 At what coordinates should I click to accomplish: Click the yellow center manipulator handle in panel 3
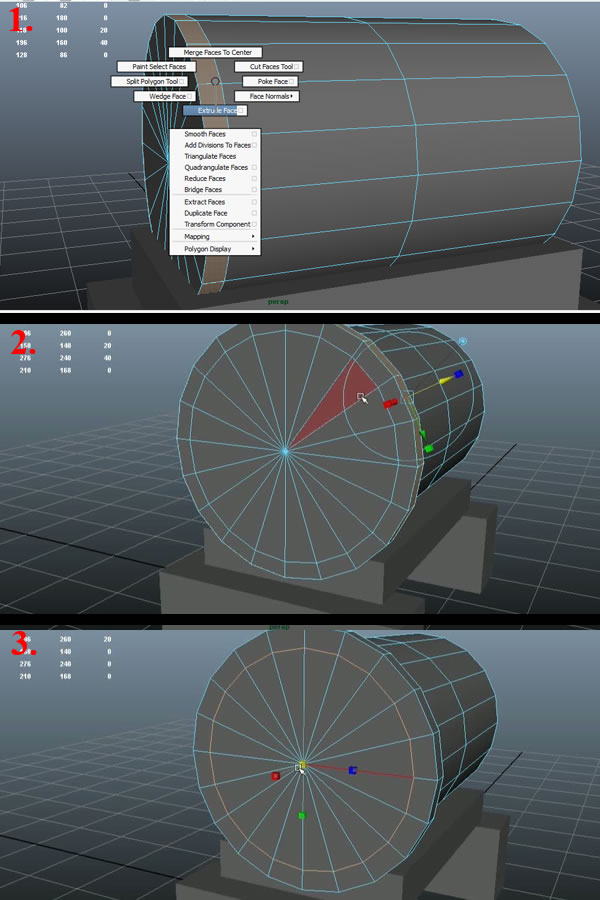tap(301, 766)
